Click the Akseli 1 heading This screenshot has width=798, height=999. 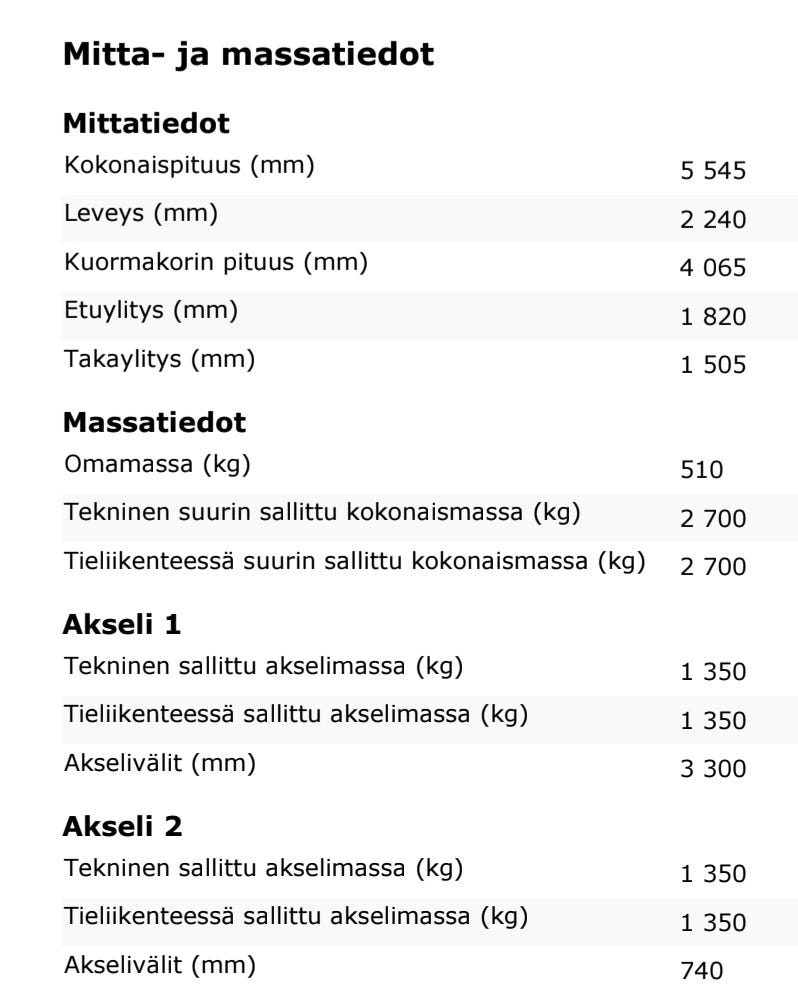(122, 624)
